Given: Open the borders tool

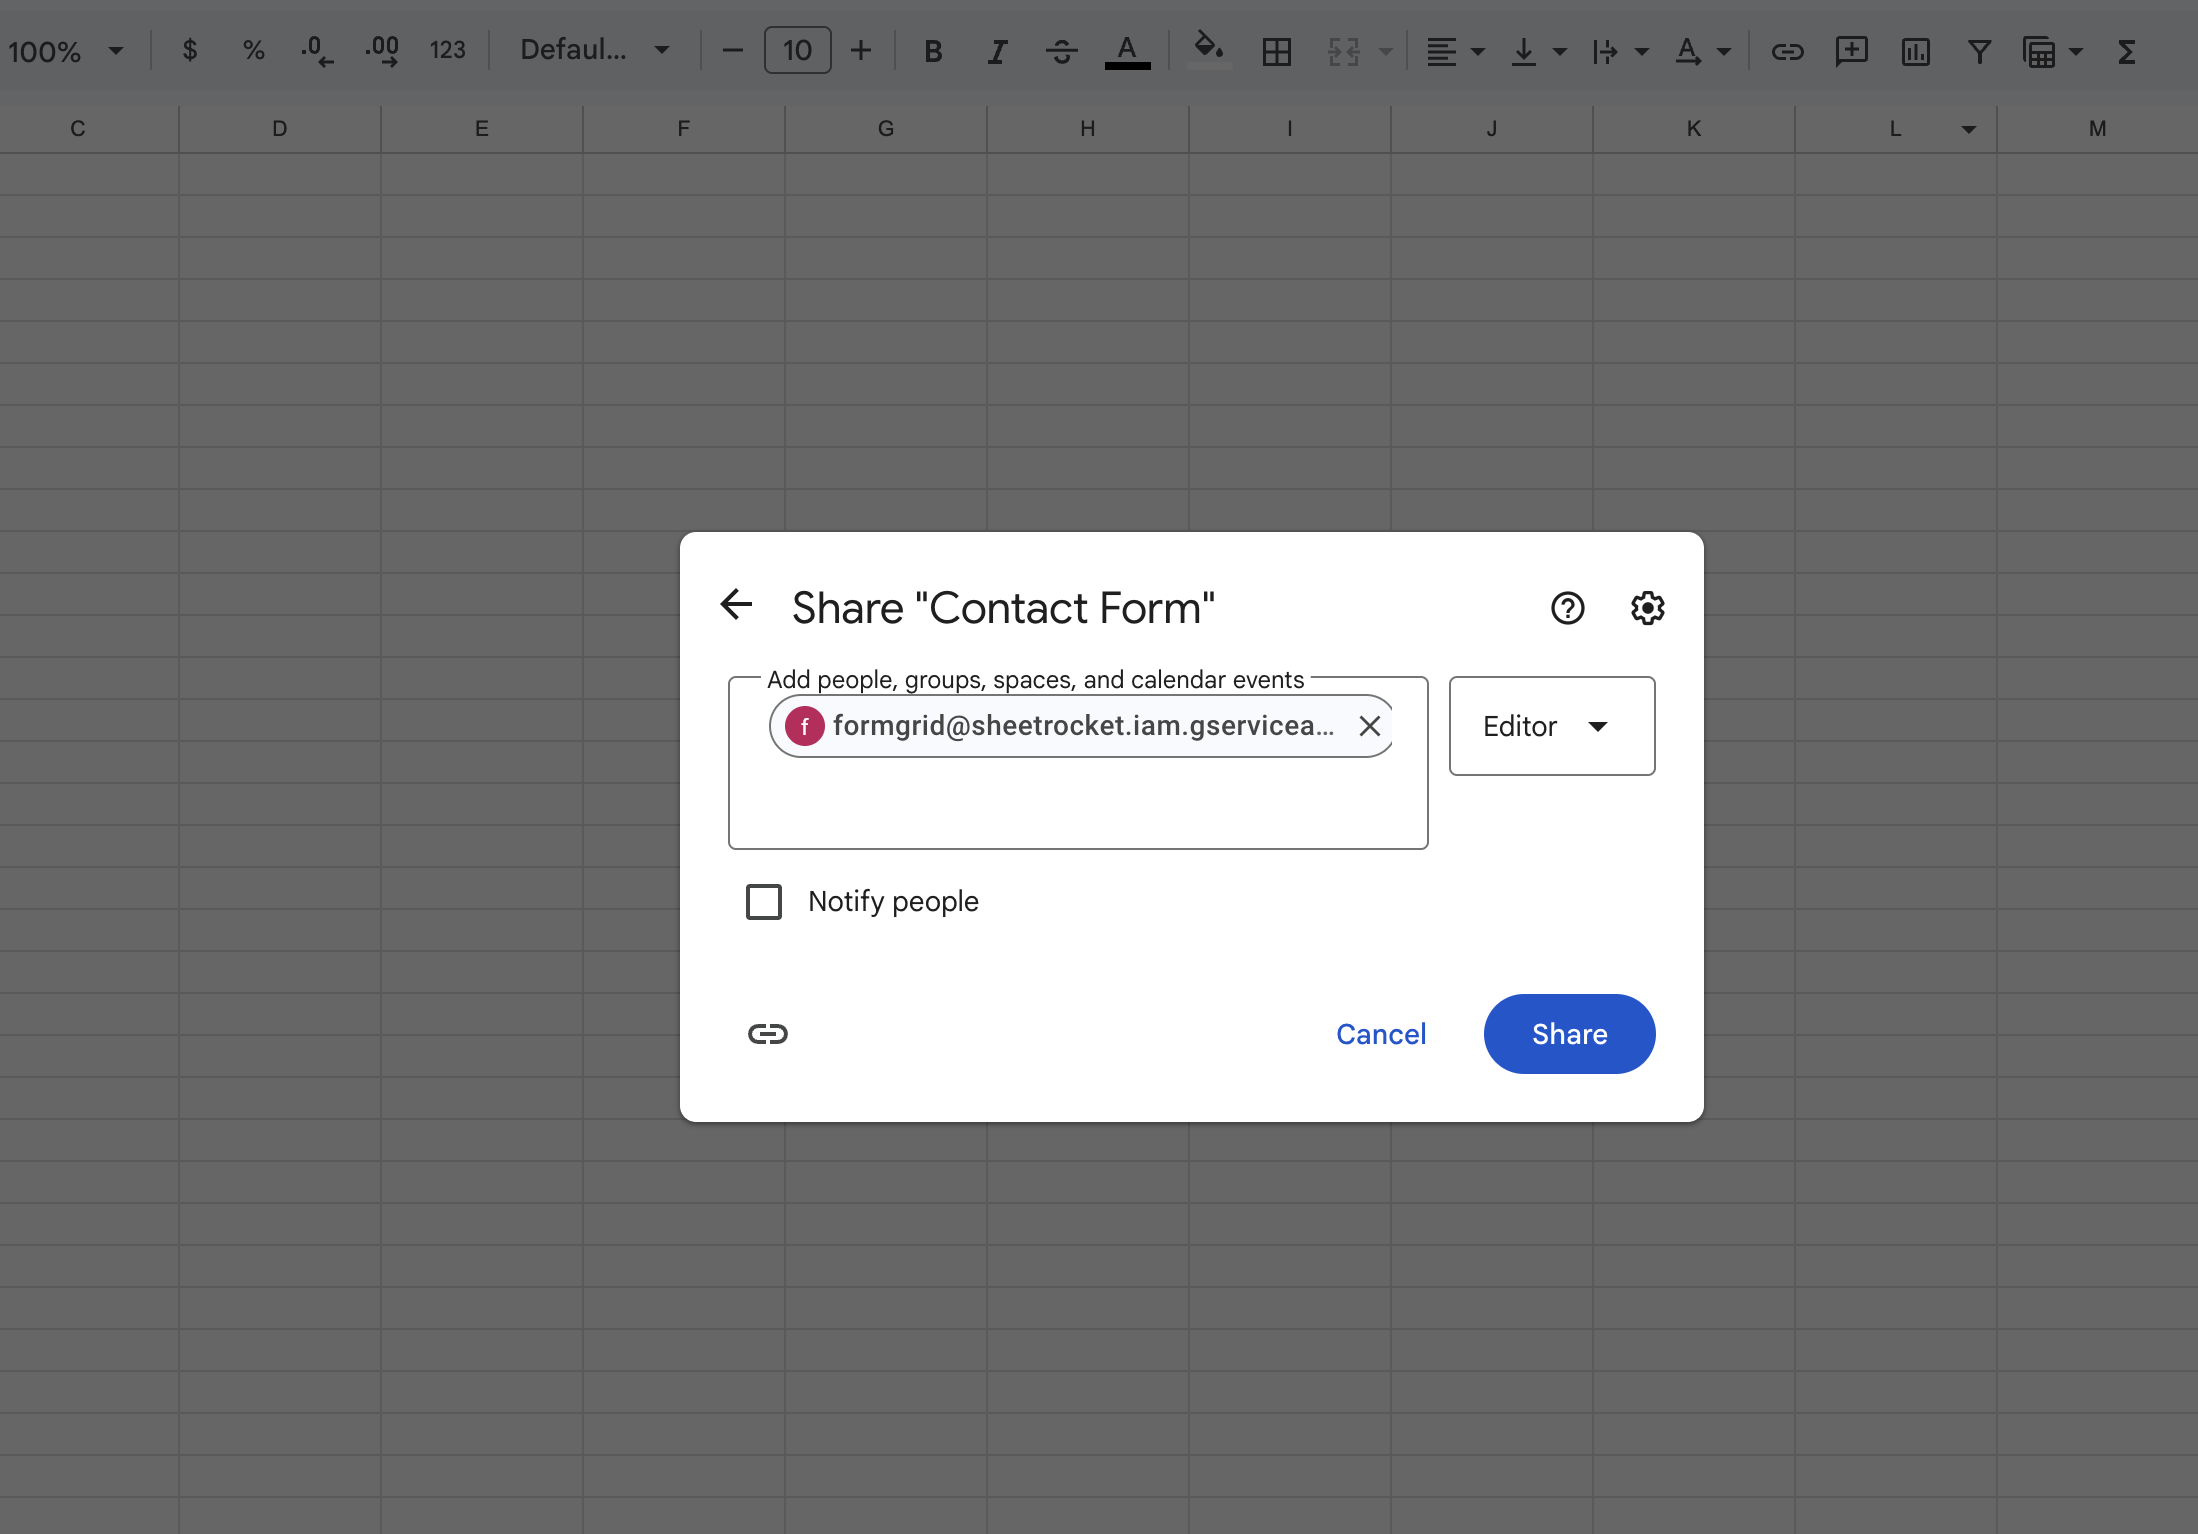Looking at the screenshot, I should 1276,51.
